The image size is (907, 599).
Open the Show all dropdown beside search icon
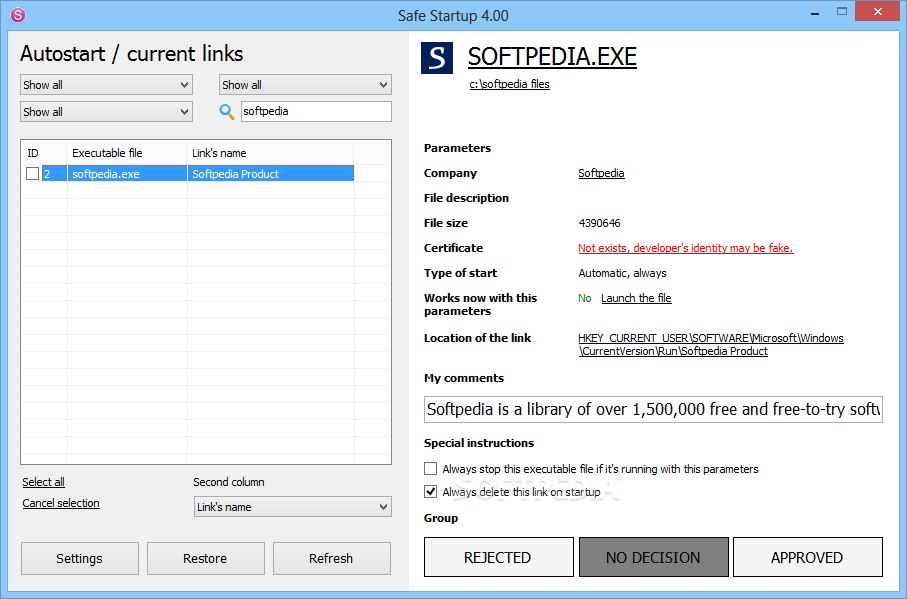click(106, 112)
